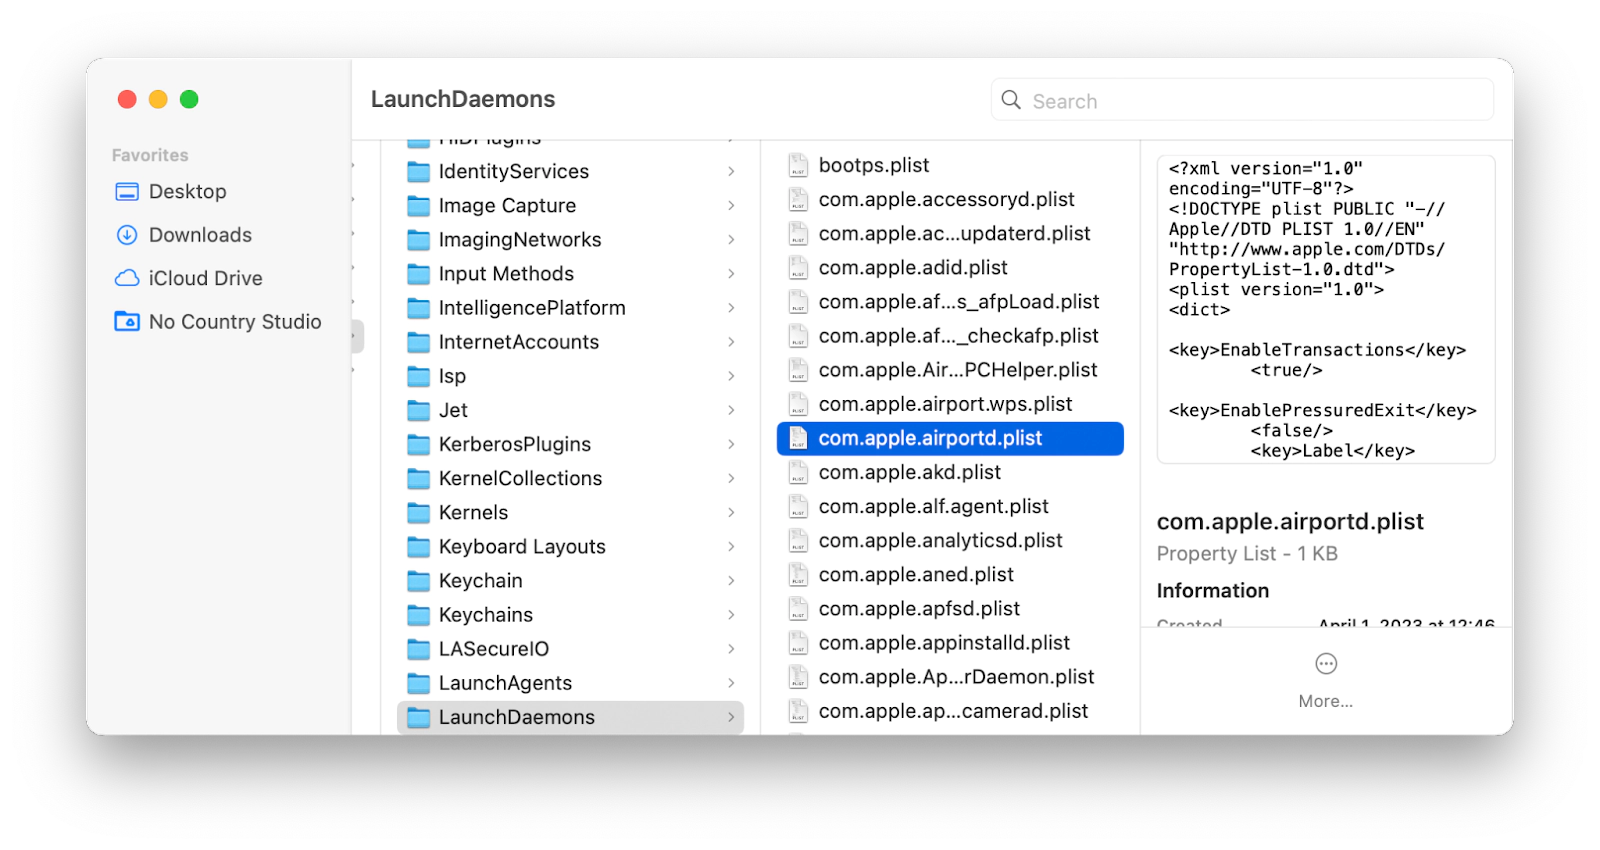Click the green zoom window button
The height and width of the screenshot is (850, 1600).
pyautogui.click(x=189, y=99)
